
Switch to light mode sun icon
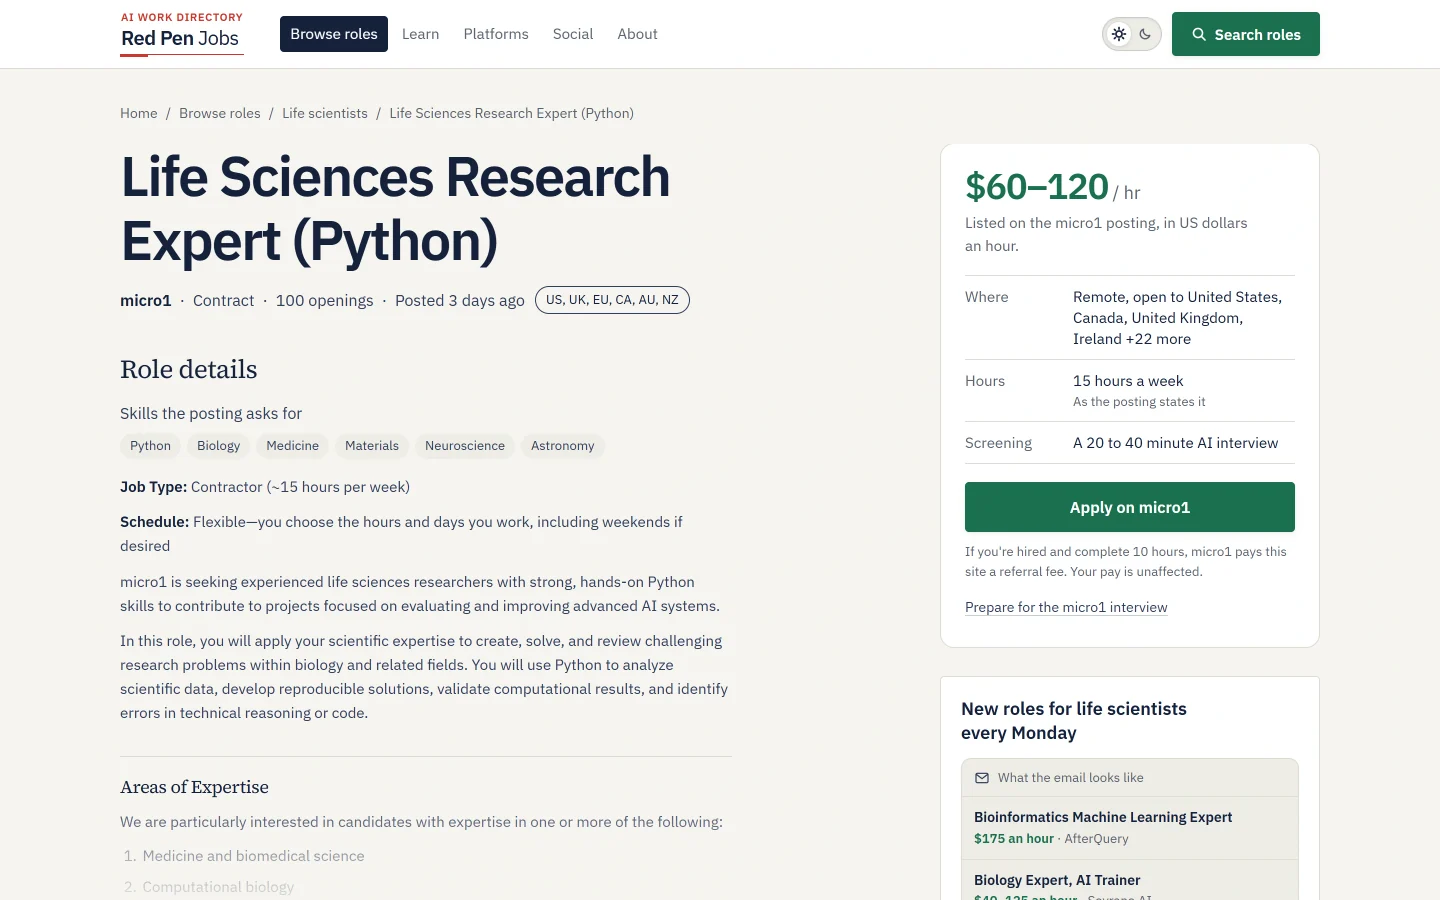1119,34
